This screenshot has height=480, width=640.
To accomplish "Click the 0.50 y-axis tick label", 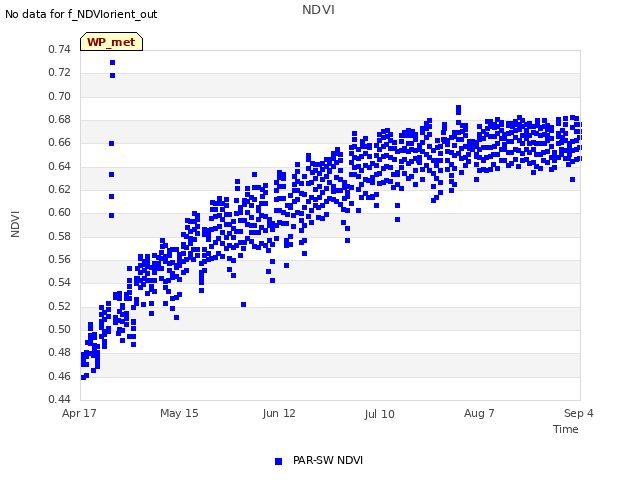I will click(x=60, y=329).
